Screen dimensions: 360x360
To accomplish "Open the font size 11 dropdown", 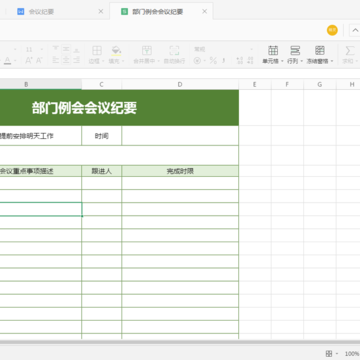I will pos(42,49).
